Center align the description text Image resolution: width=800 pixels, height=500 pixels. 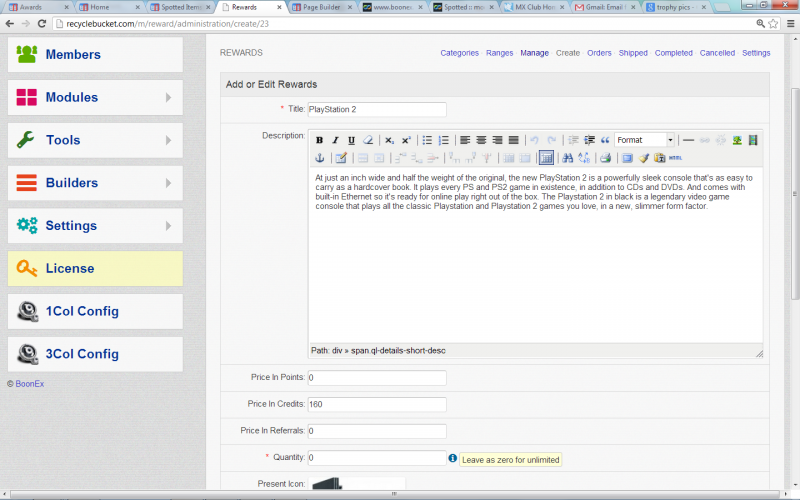(x=481, y=140)
